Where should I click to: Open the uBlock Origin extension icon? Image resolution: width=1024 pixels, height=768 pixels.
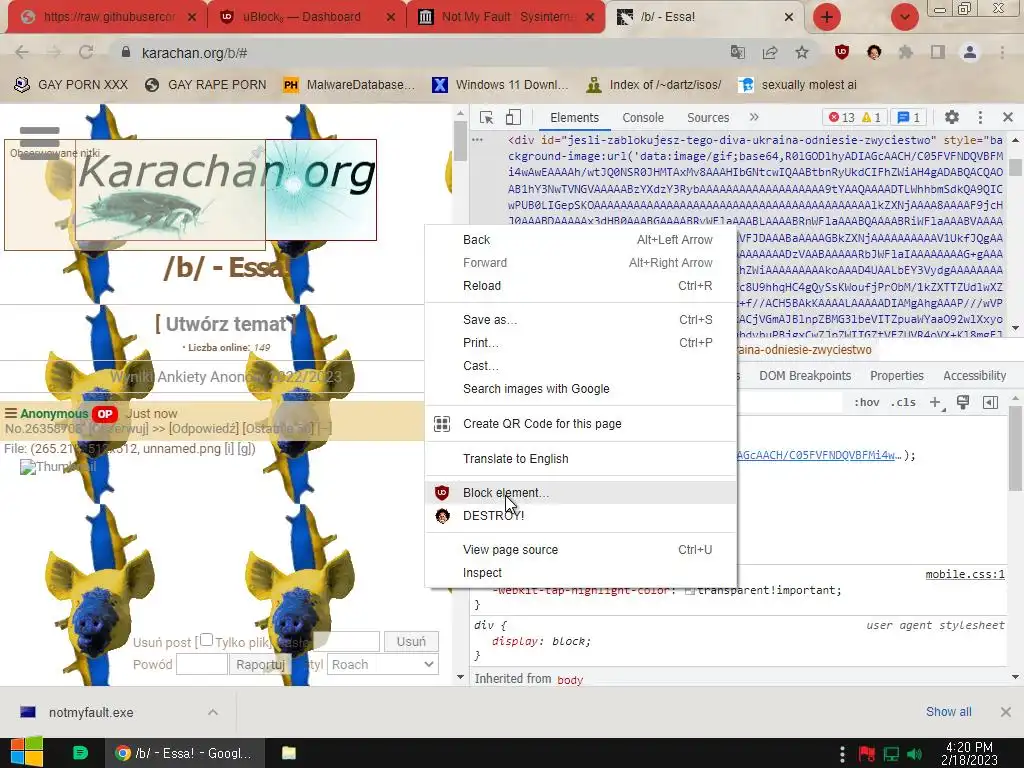click(x=842, y=52)
